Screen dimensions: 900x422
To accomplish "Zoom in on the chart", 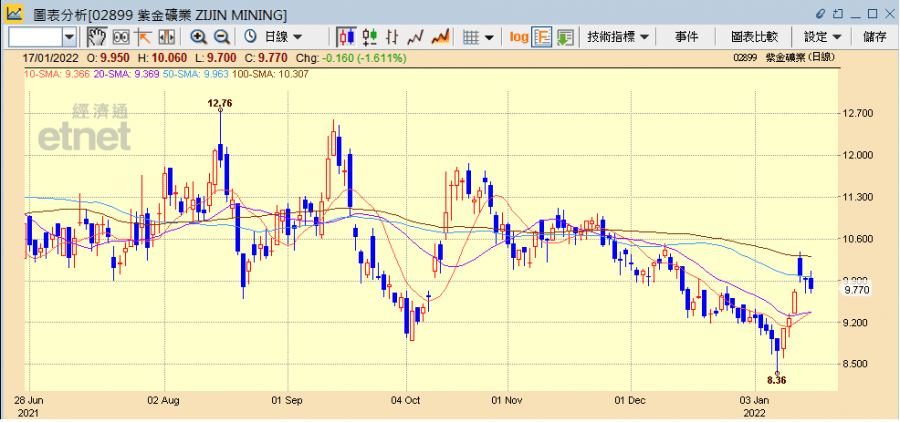I will pyautogui.click(x=198, y=37).
